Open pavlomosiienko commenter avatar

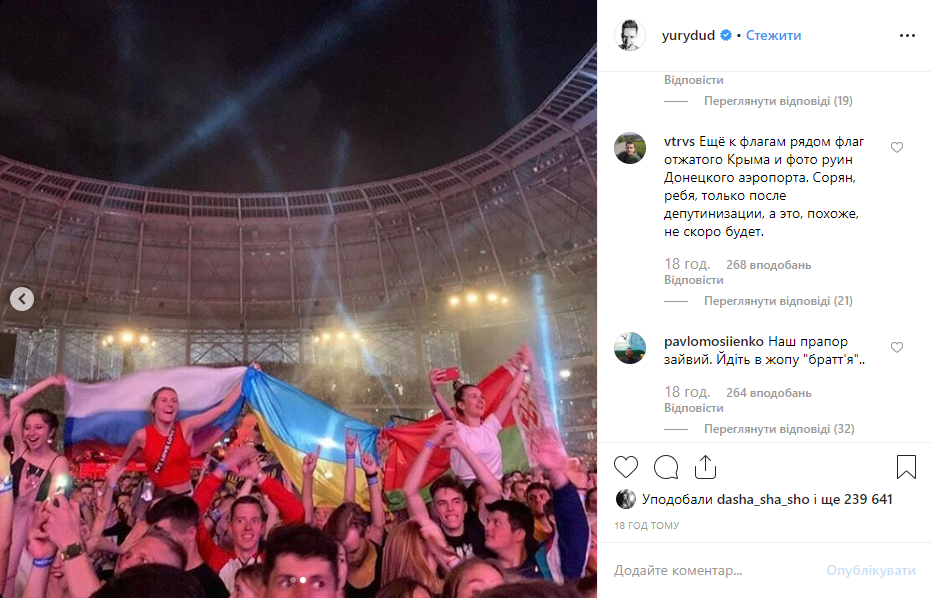pyautogui.click(x=629, y=348)
